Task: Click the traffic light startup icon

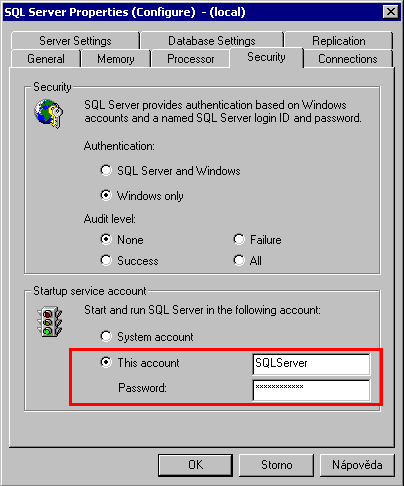Action: coord(49,322)
